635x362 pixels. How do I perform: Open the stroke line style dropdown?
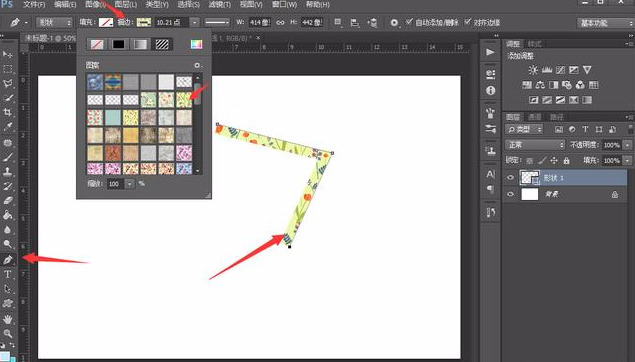click(217, 23)
